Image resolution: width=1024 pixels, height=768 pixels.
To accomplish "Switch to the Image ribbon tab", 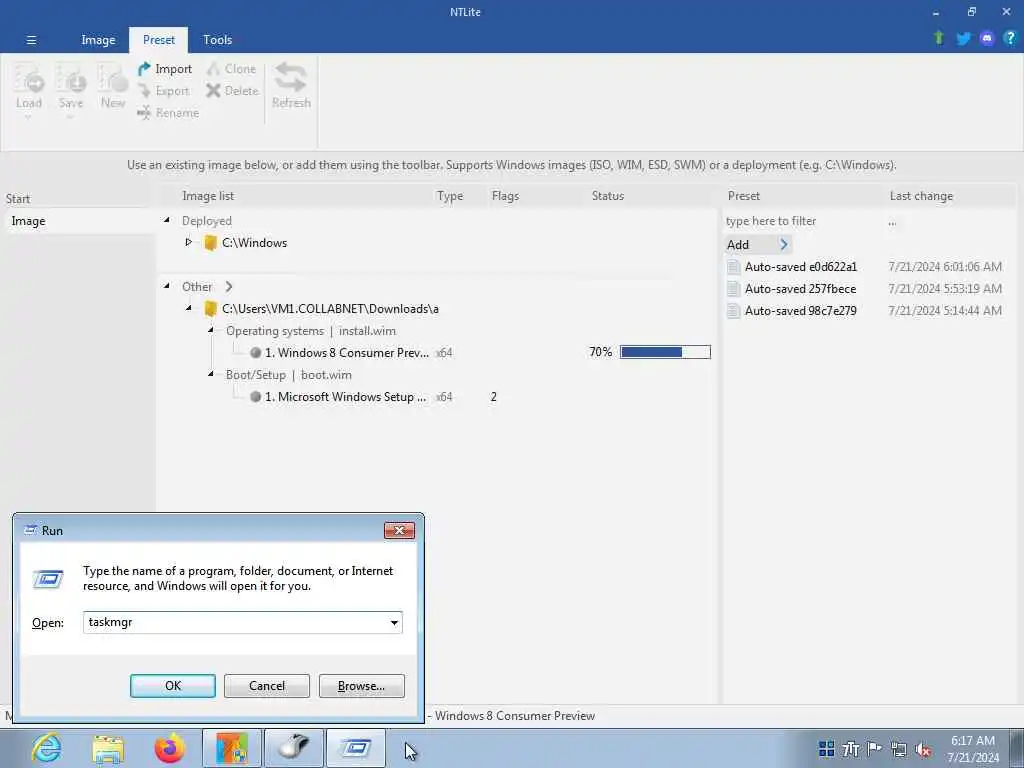I will coord(98,40).
